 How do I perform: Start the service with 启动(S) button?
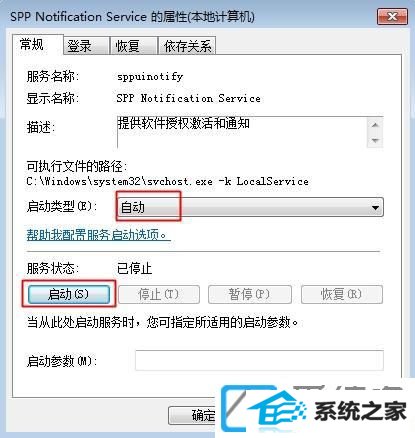69,294
